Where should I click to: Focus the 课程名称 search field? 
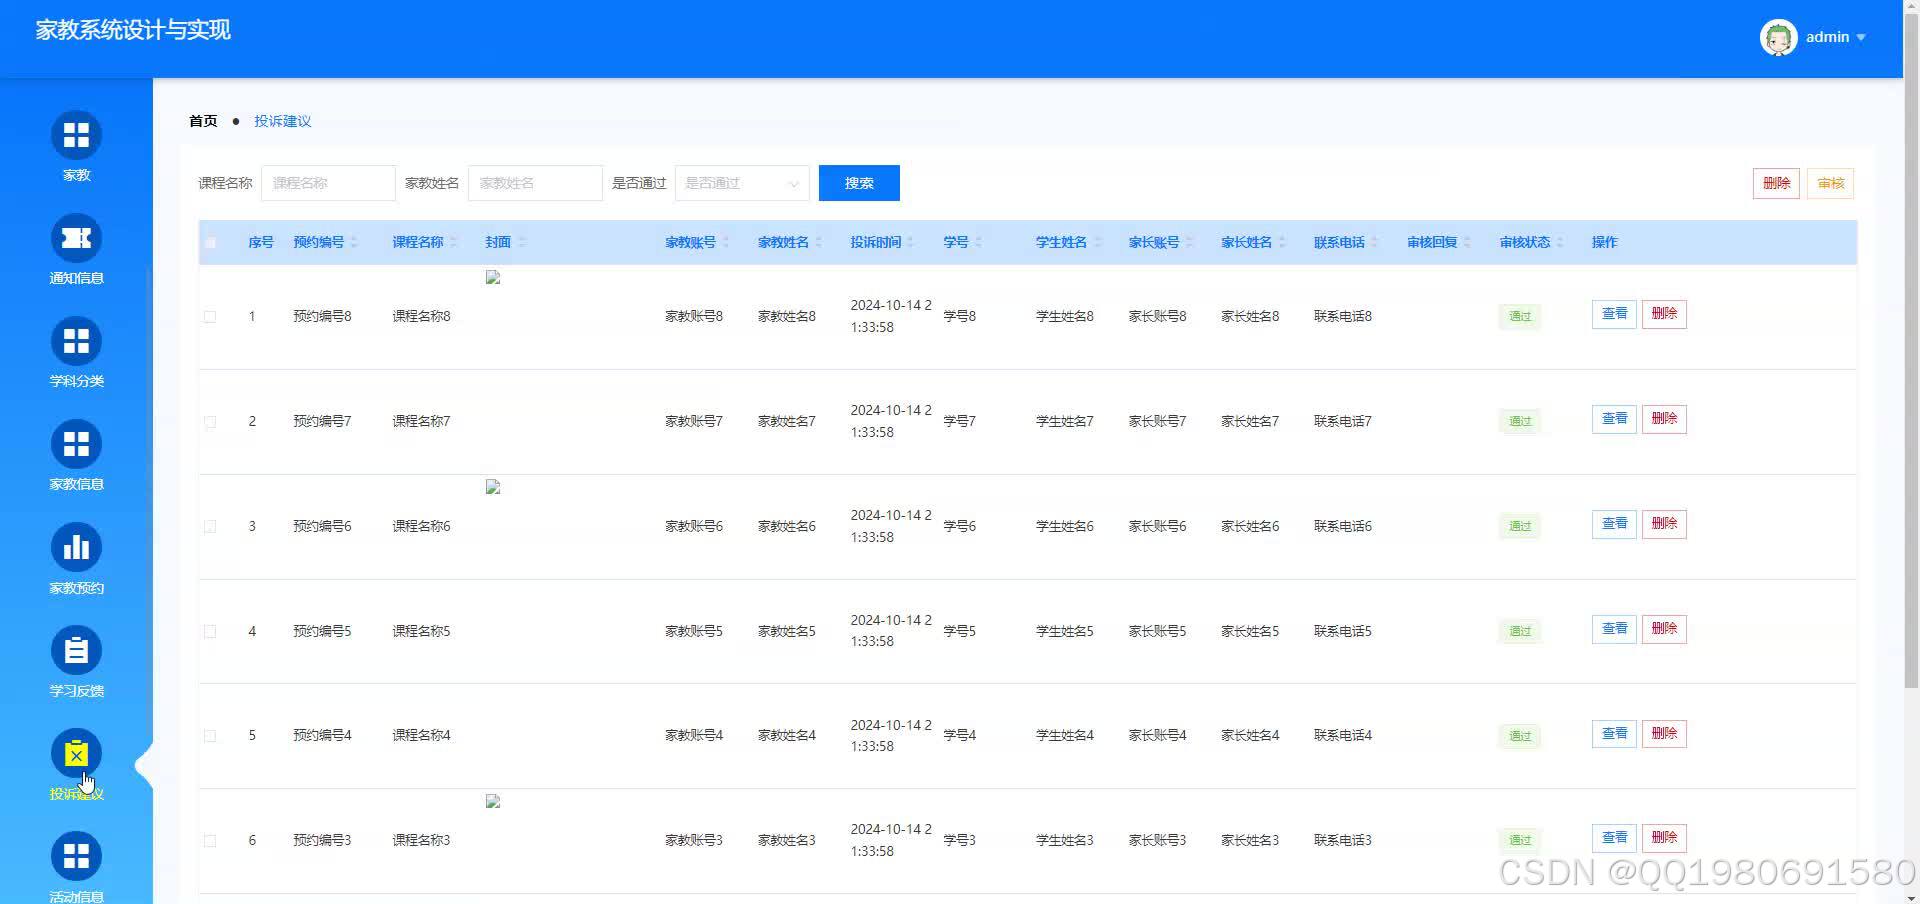(x=328, y=183)
